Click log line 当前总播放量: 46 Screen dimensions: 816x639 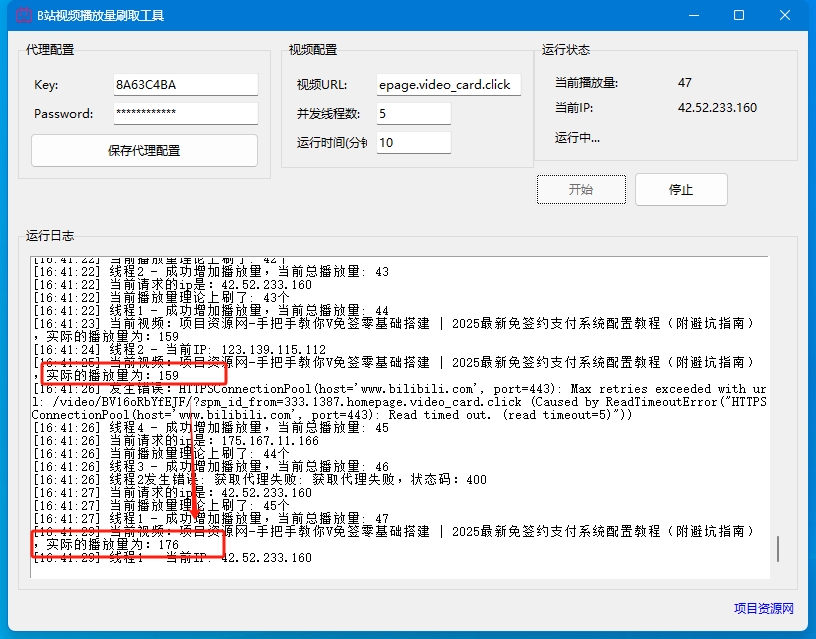(211, 467)
